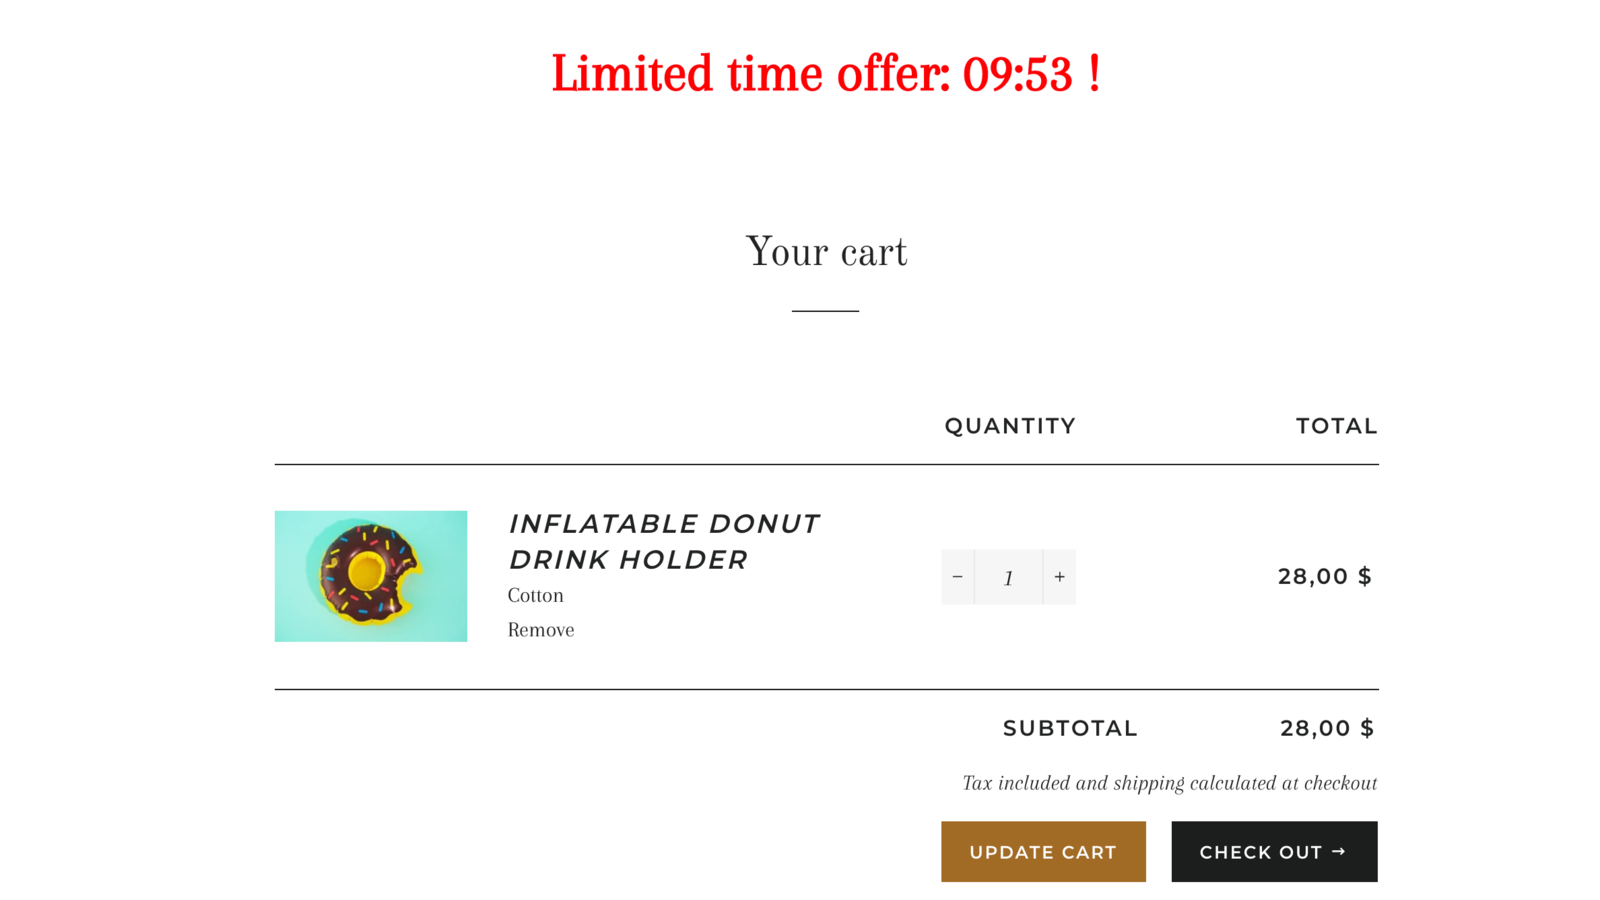Image resolution: width=1600 pixels, height=900 pixels.
Task: Click the arrow icon on Check Out button
Action: pos(1340,852)
